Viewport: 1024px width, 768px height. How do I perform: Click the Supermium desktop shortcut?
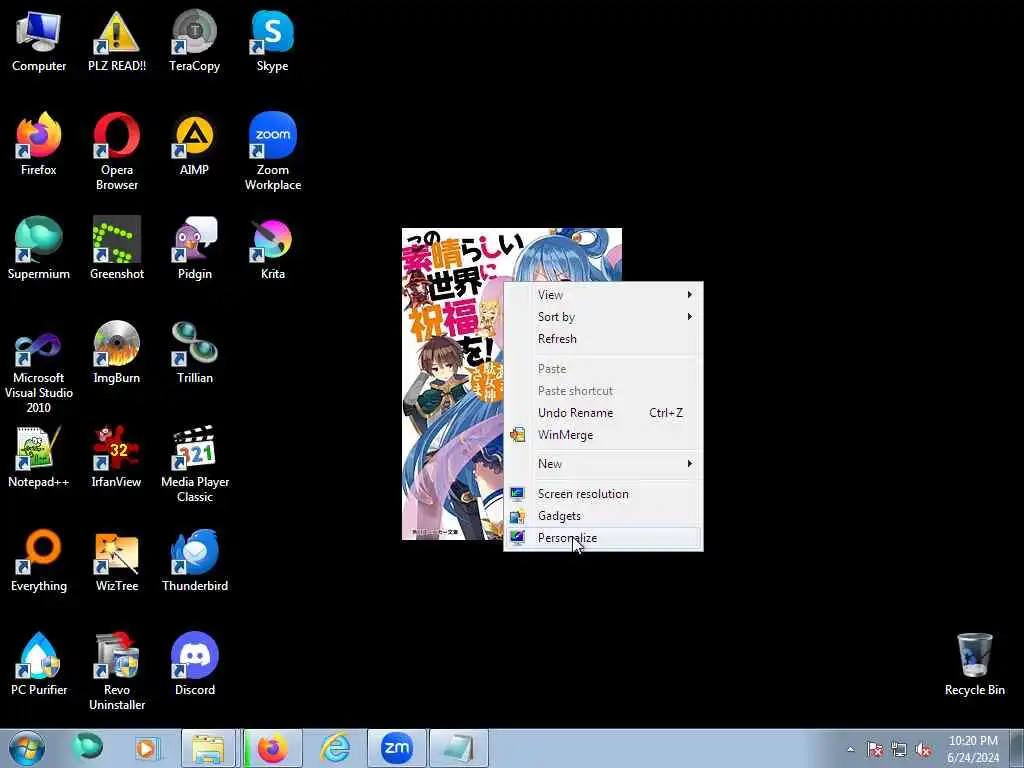tap(39, 248)
